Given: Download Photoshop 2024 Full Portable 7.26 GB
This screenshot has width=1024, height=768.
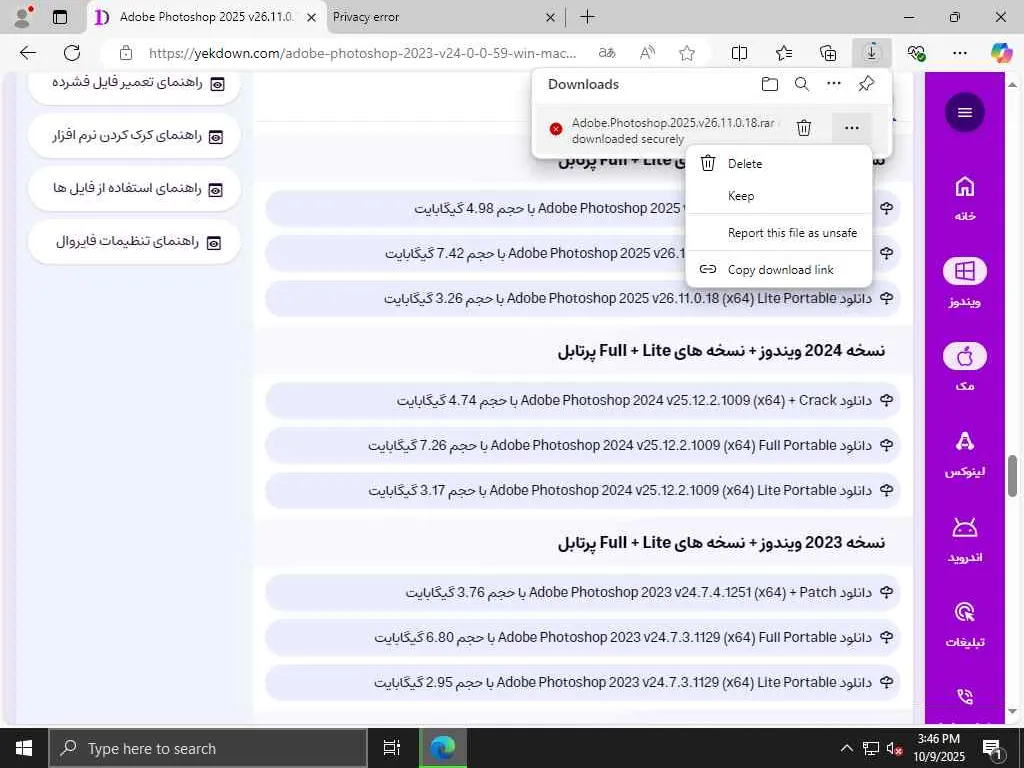Looking at the screenshot, I should (x=583, y=445).
